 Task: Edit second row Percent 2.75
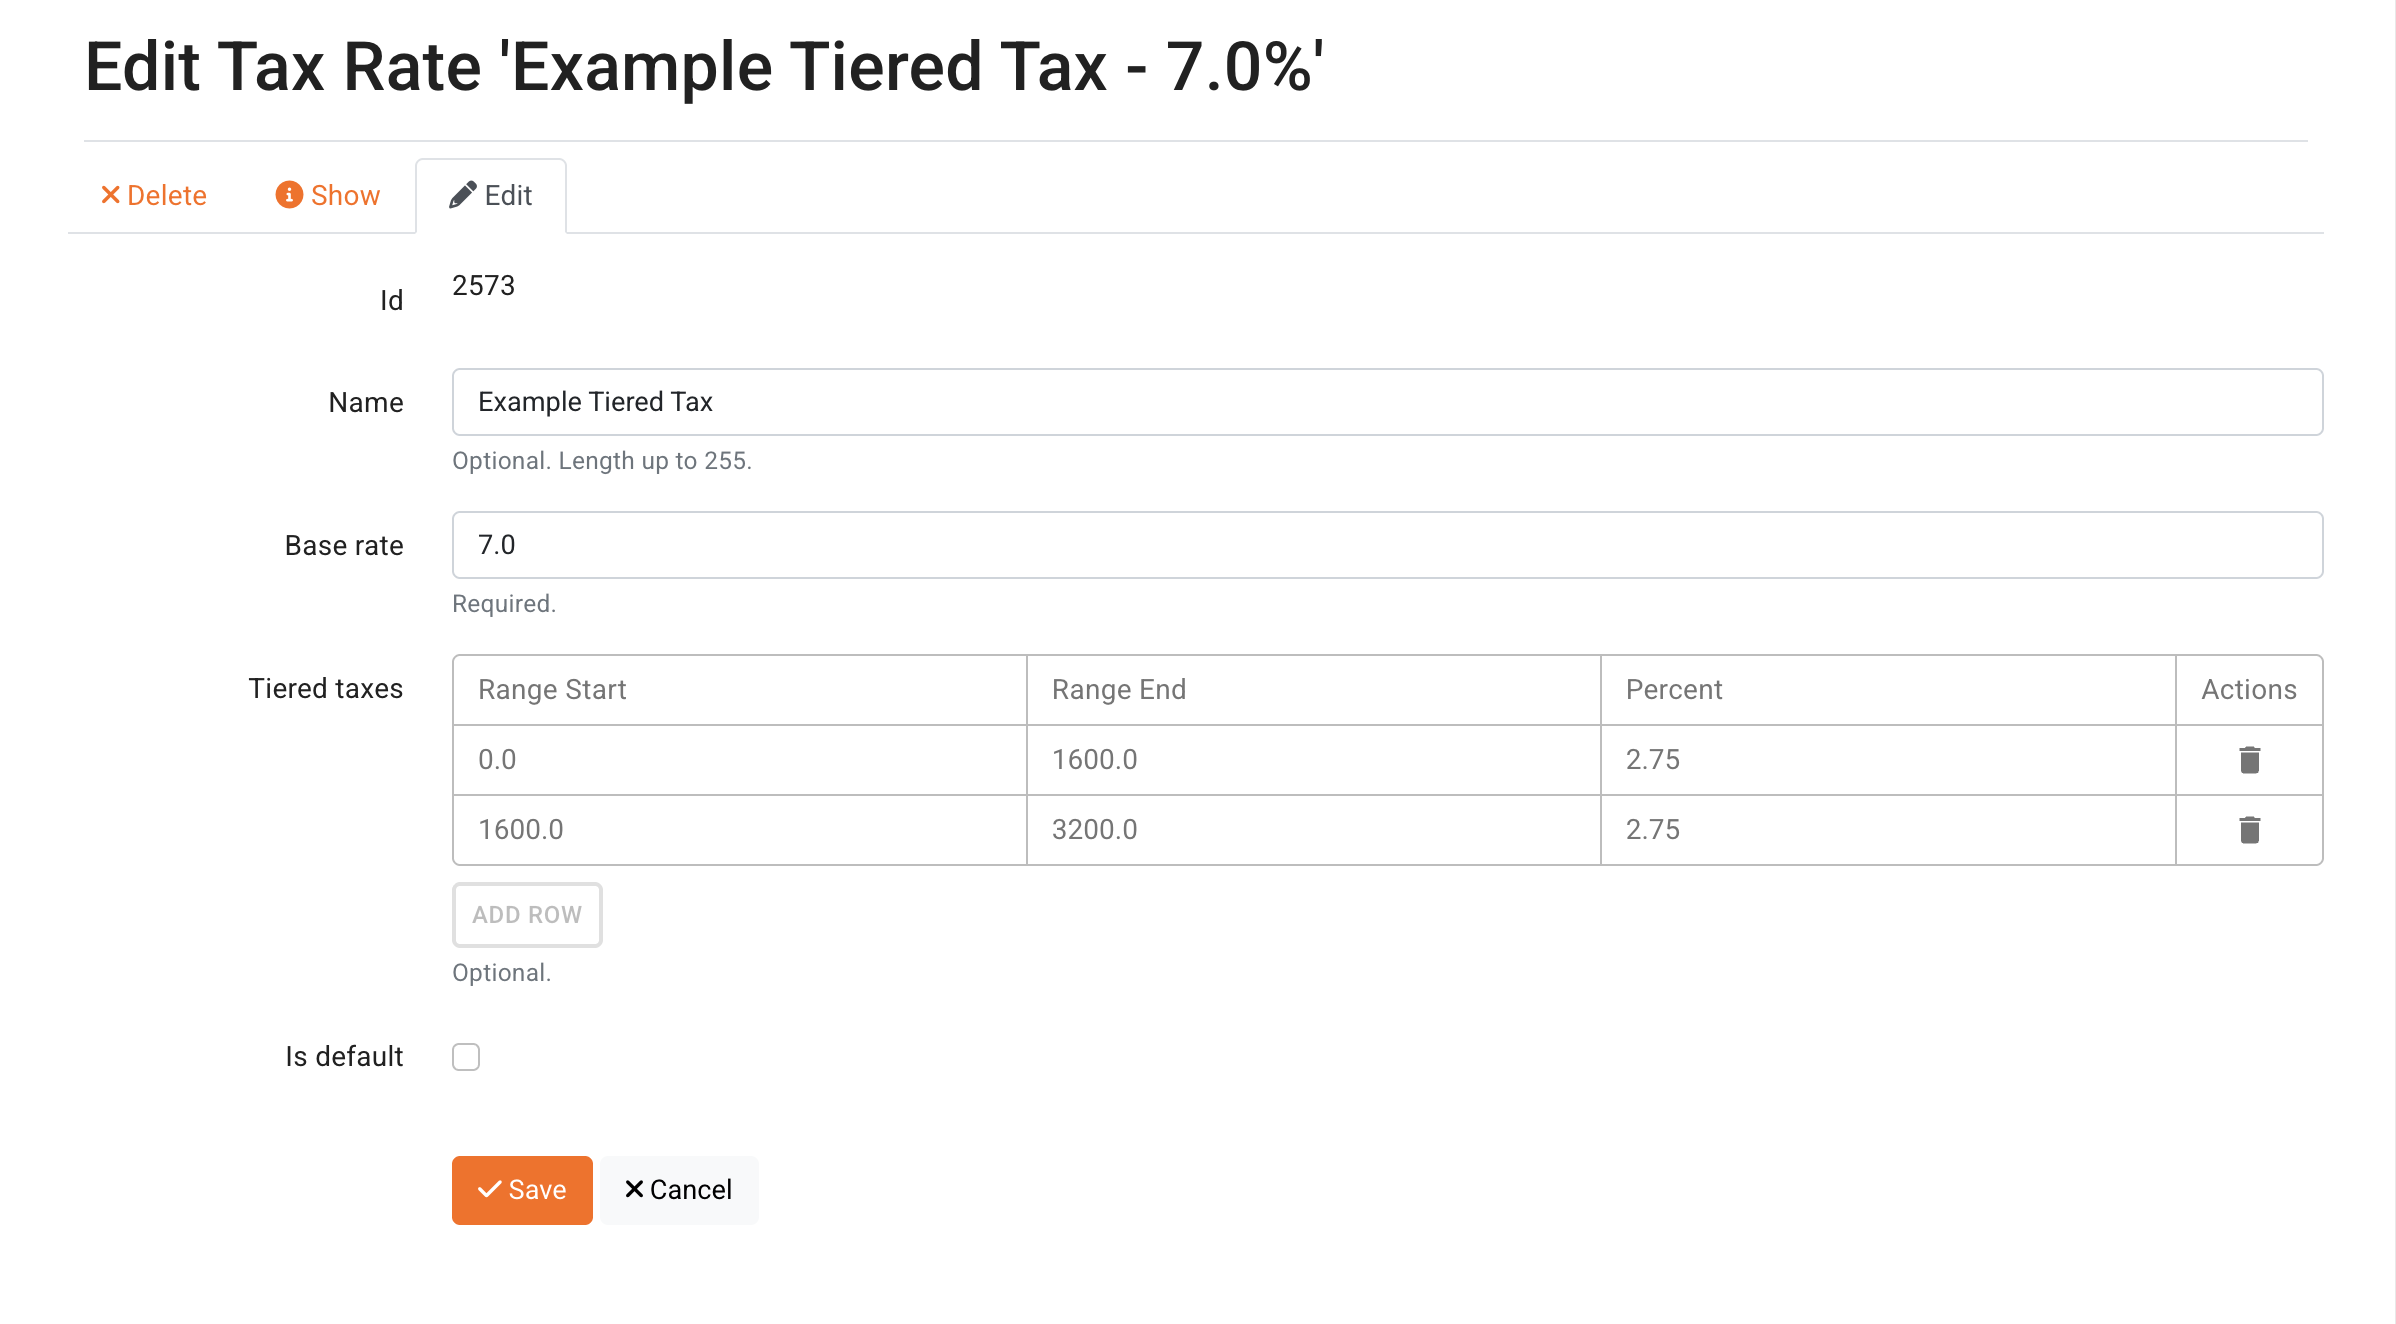click(x=1887, y=830)
